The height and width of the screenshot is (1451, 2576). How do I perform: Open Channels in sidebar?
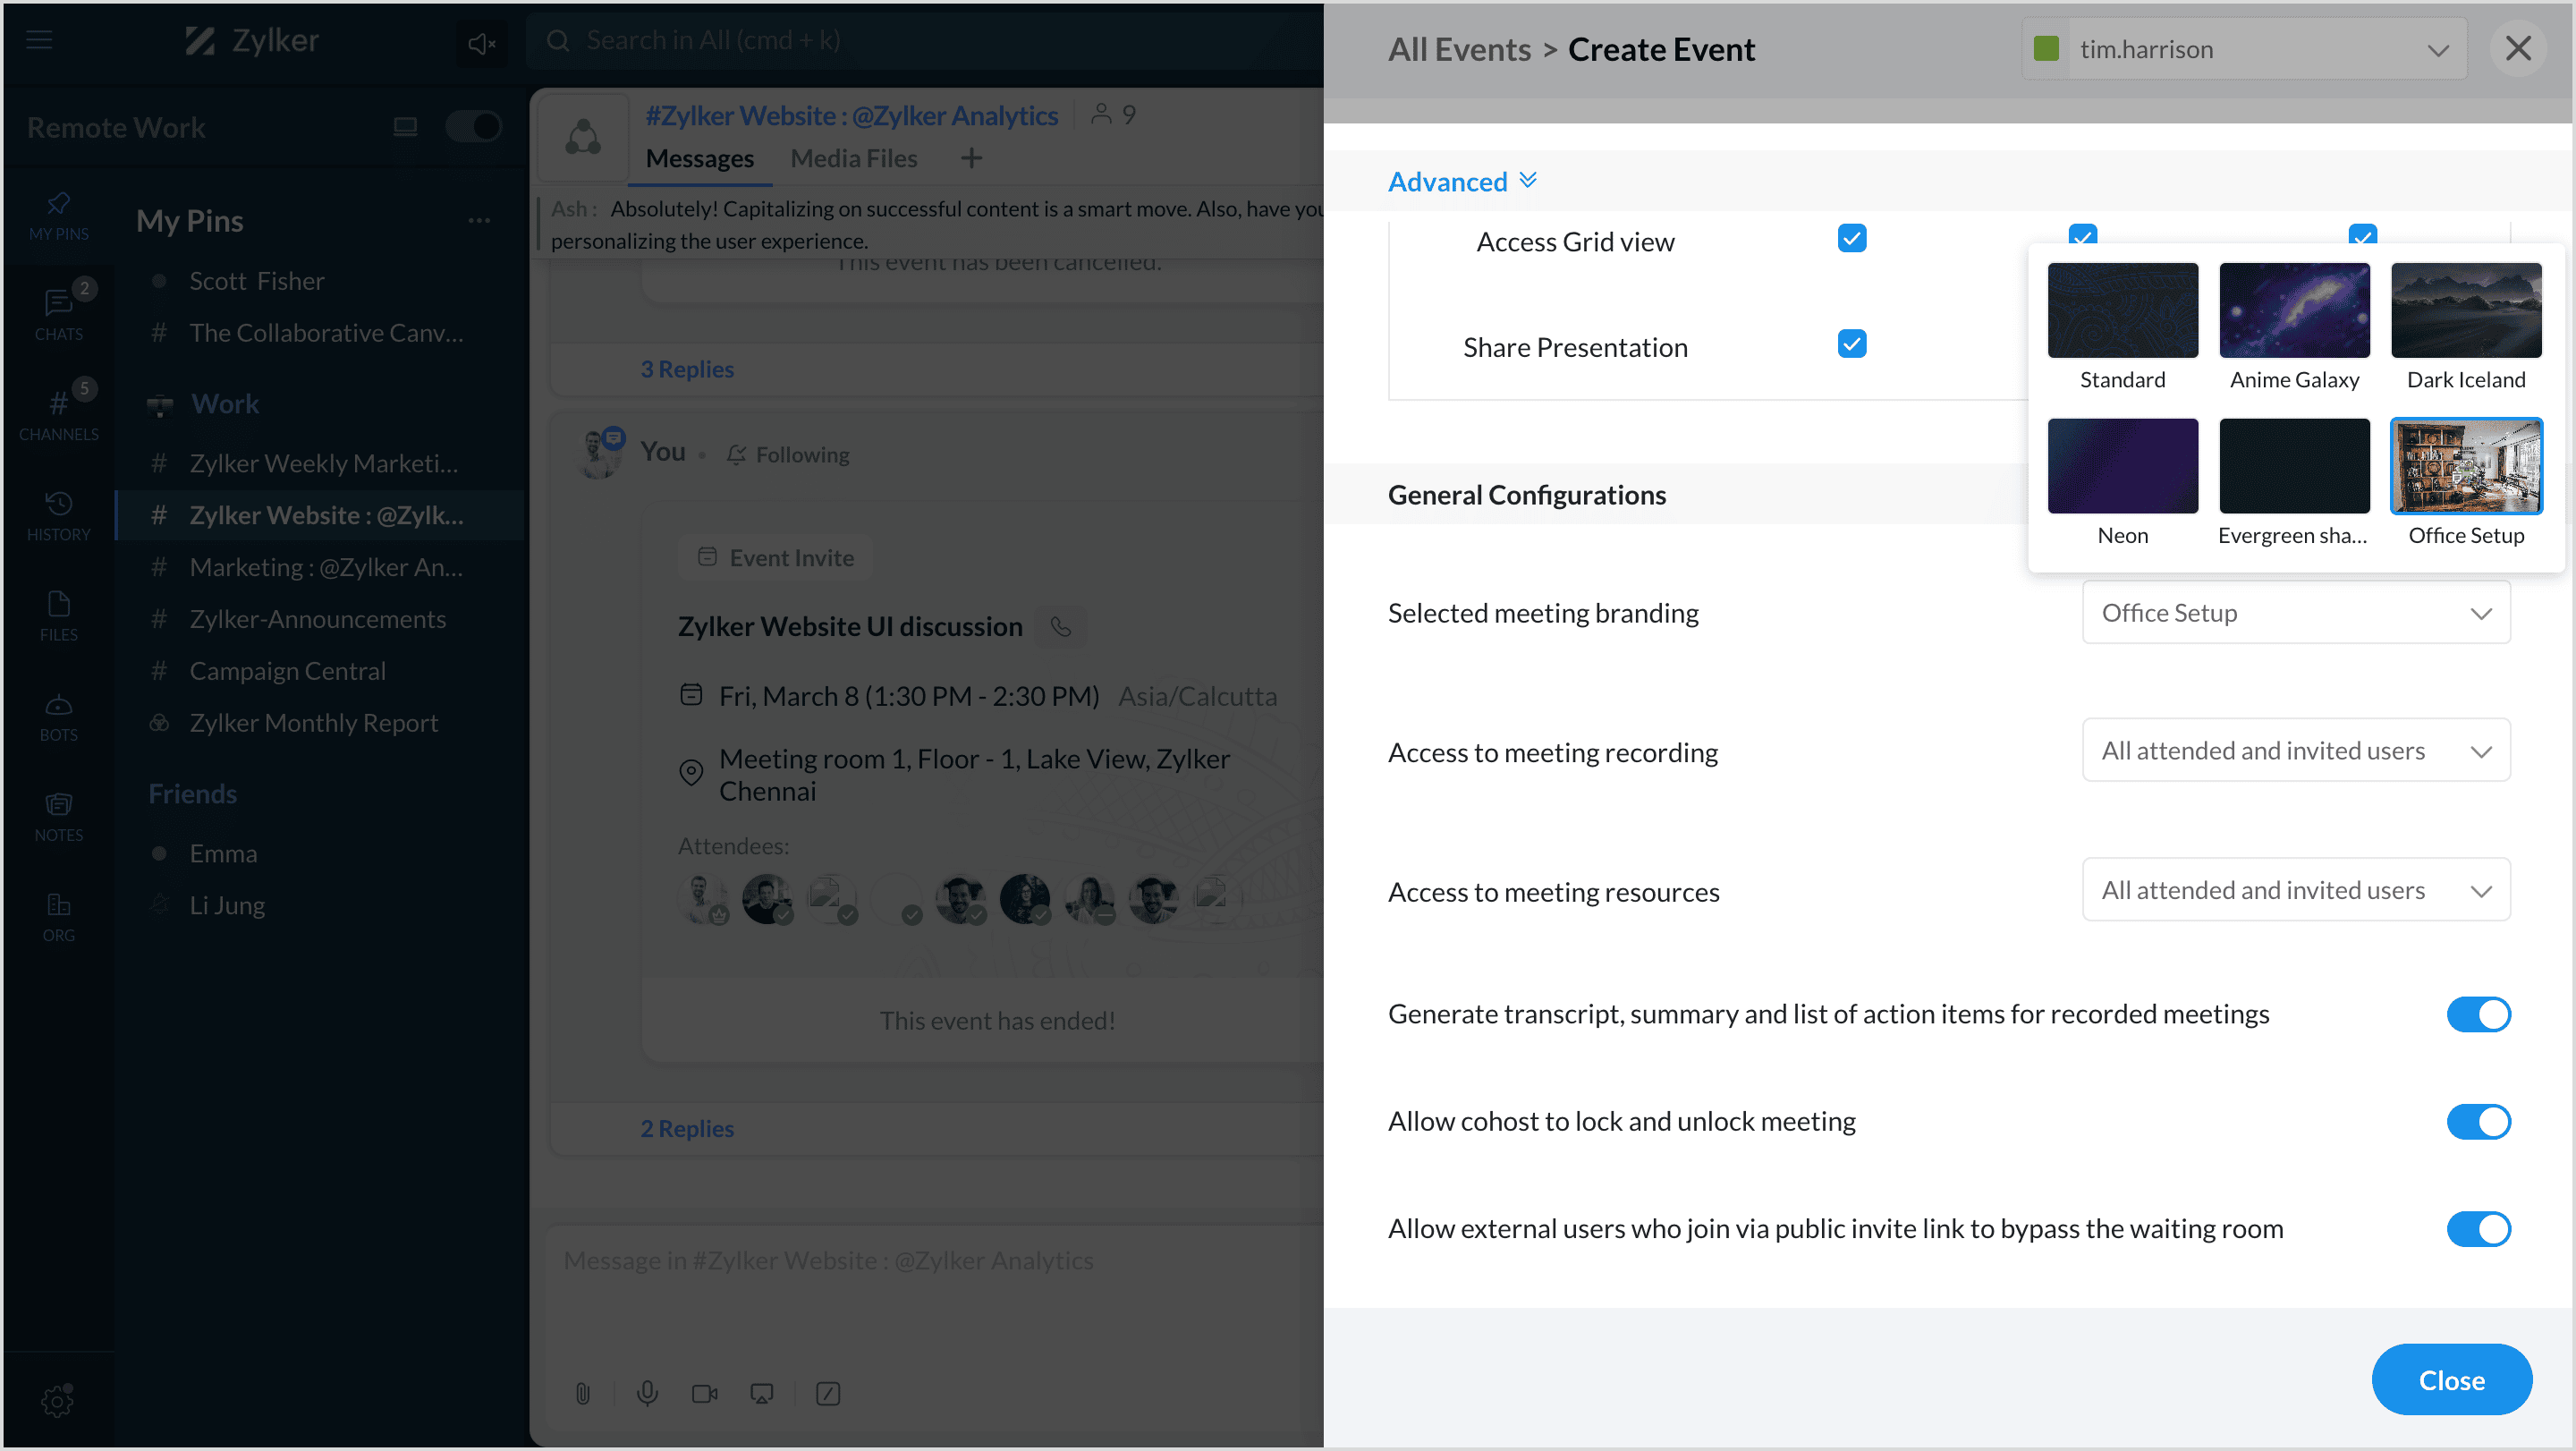click(59, 414)
